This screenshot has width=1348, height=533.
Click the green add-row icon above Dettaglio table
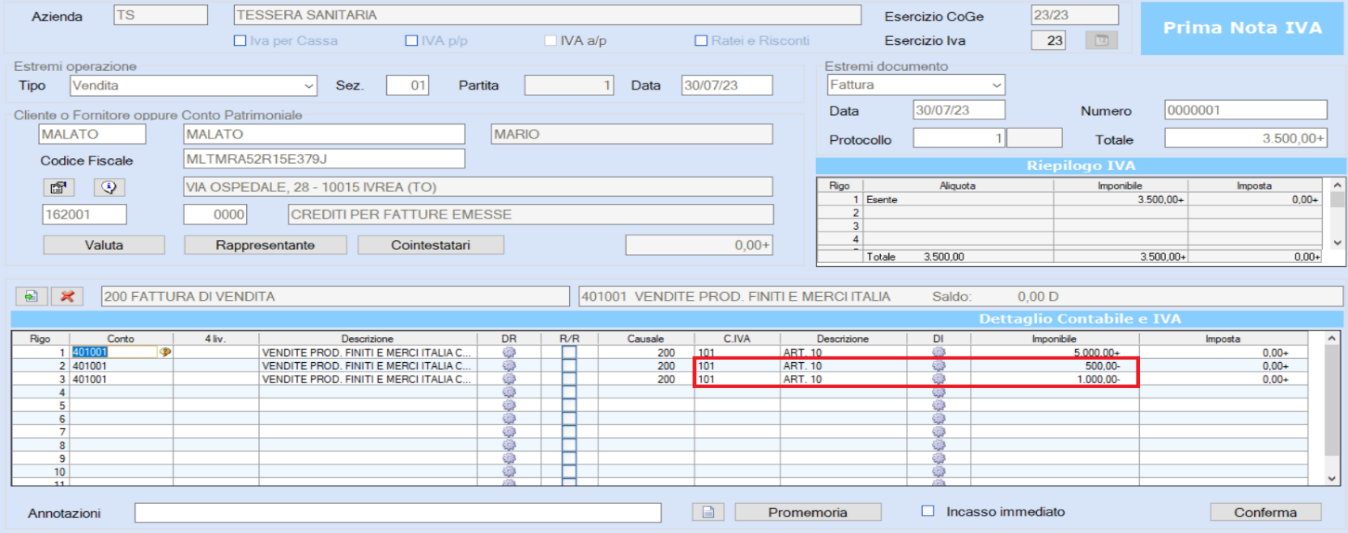tap(30, 296)
